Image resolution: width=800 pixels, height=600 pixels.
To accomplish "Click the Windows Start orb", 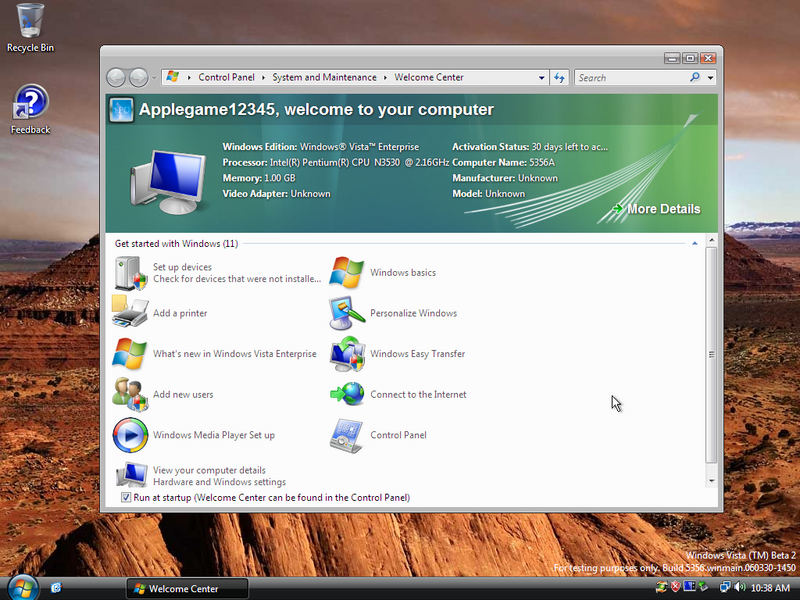I will [22, 588].
